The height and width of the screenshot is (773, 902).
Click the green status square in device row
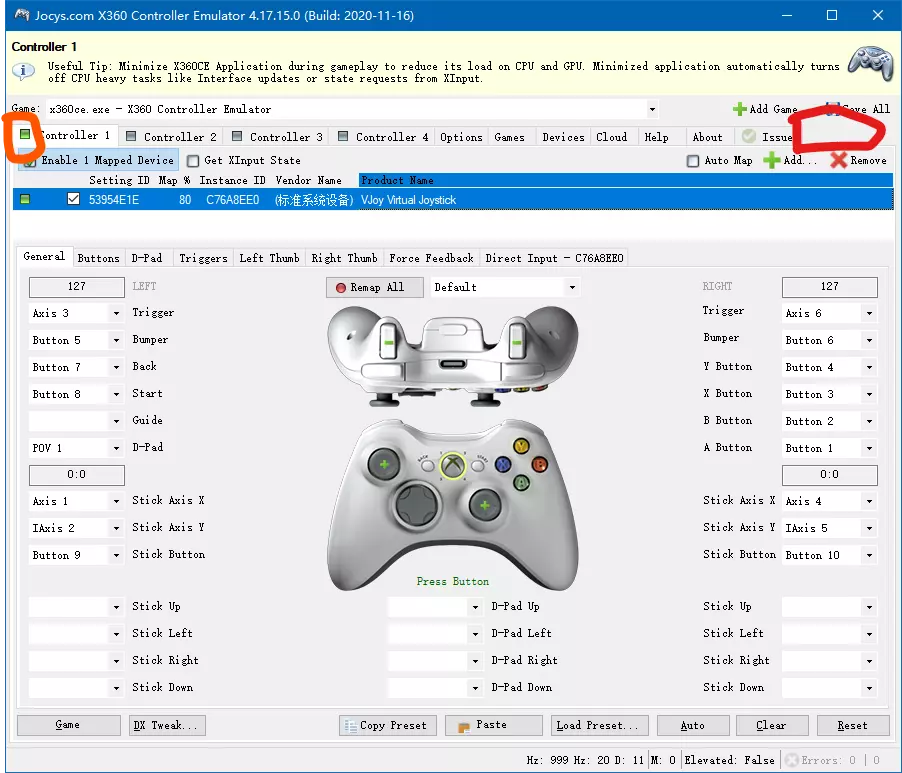25,200
